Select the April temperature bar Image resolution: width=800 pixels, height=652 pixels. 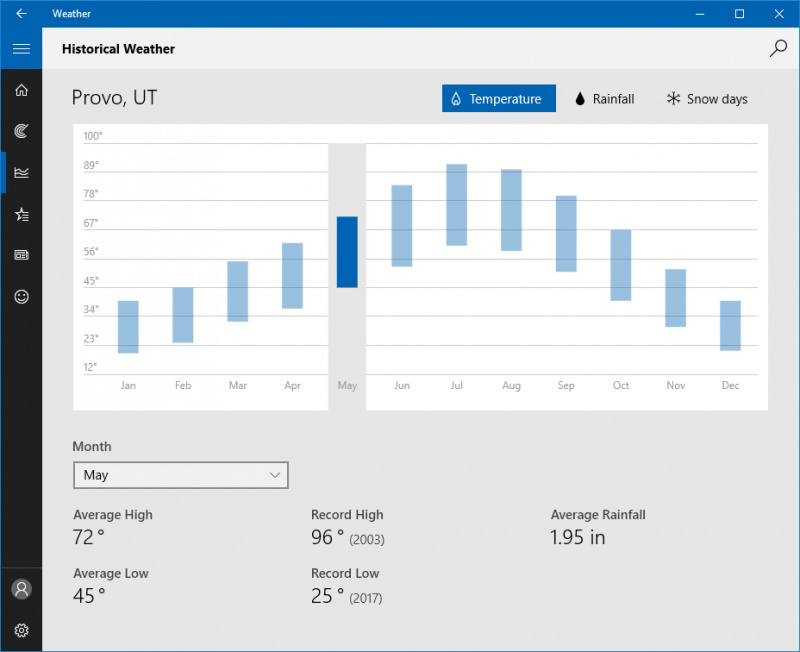292,275
